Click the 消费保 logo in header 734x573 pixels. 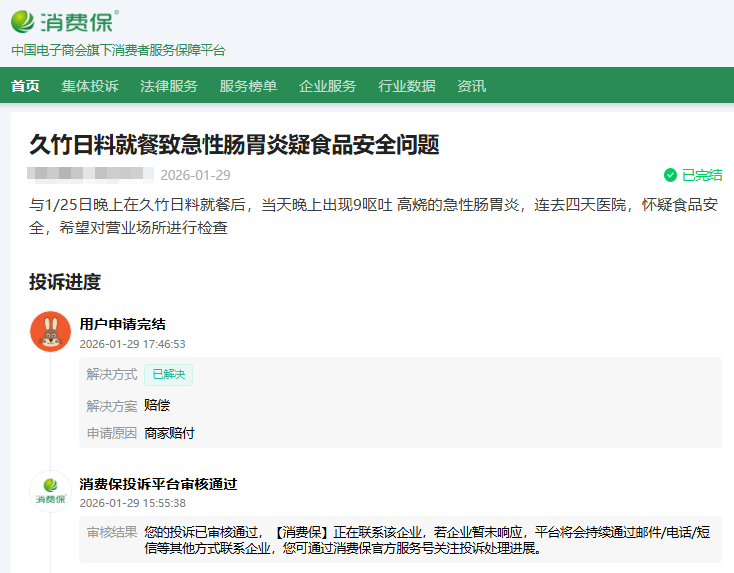pos(65,20)
